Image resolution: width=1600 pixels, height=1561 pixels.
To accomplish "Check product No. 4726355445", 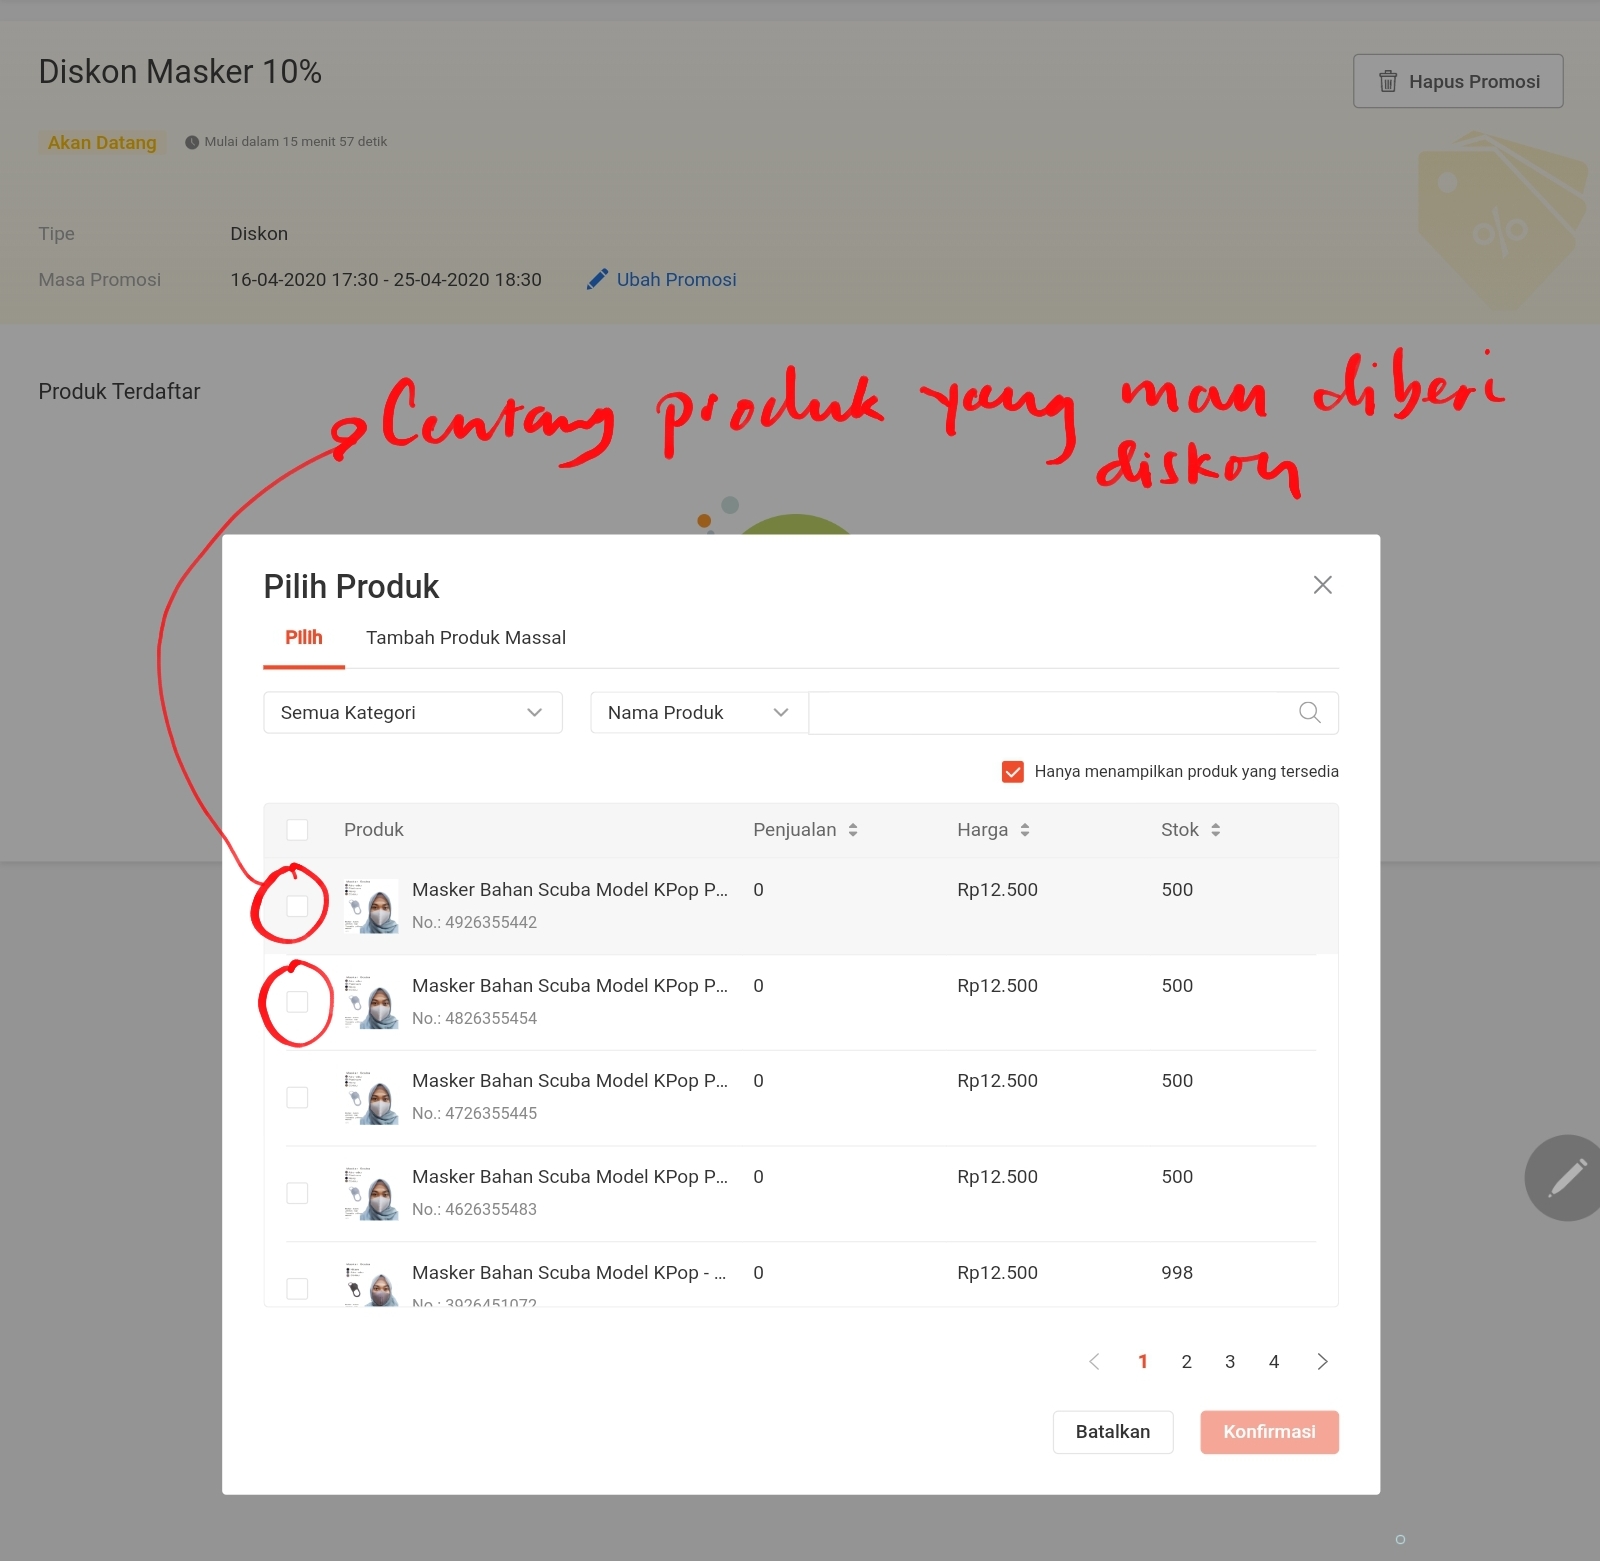I will 297,1097.
